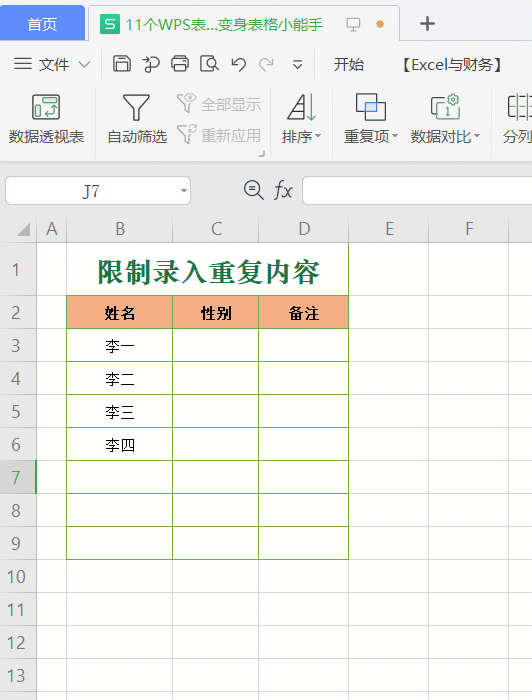The height and width of the screenshot is (700, 532).
Task: Click the 分列 text-to-columns icon
Action: click(520, 107)
